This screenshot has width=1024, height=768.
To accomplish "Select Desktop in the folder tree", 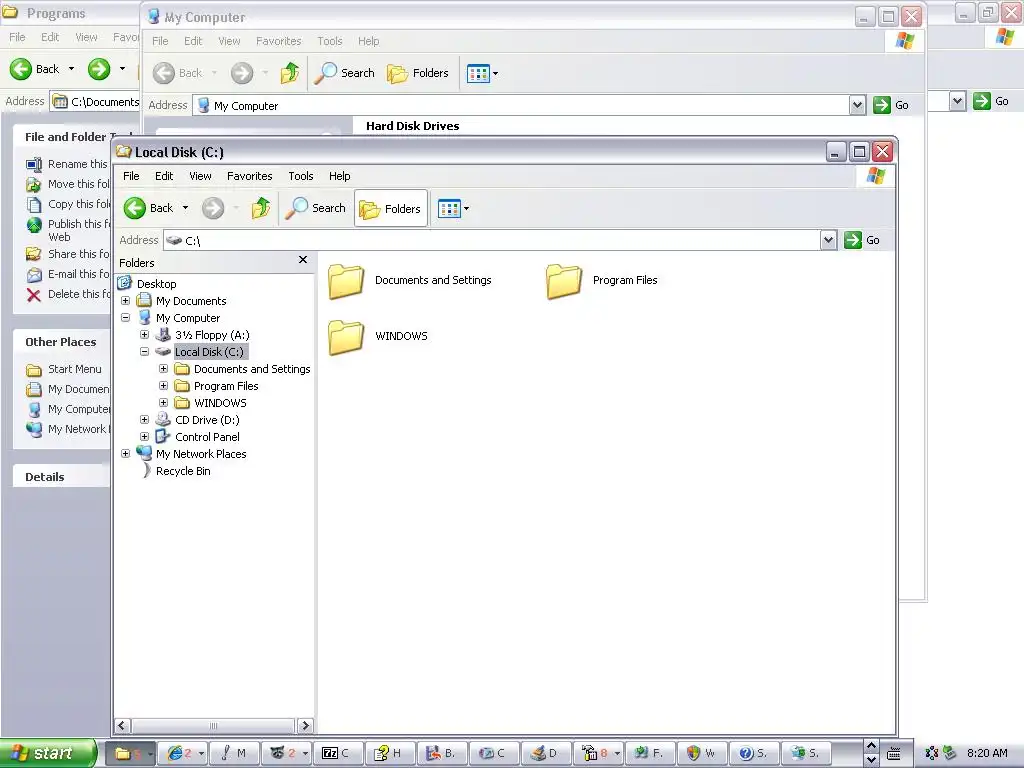I will 157,284.
